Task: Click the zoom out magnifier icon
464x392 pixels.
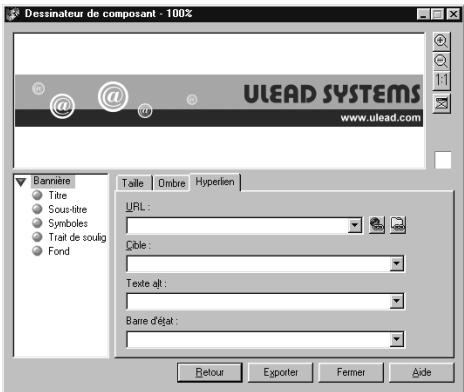Action: (441, 61)
